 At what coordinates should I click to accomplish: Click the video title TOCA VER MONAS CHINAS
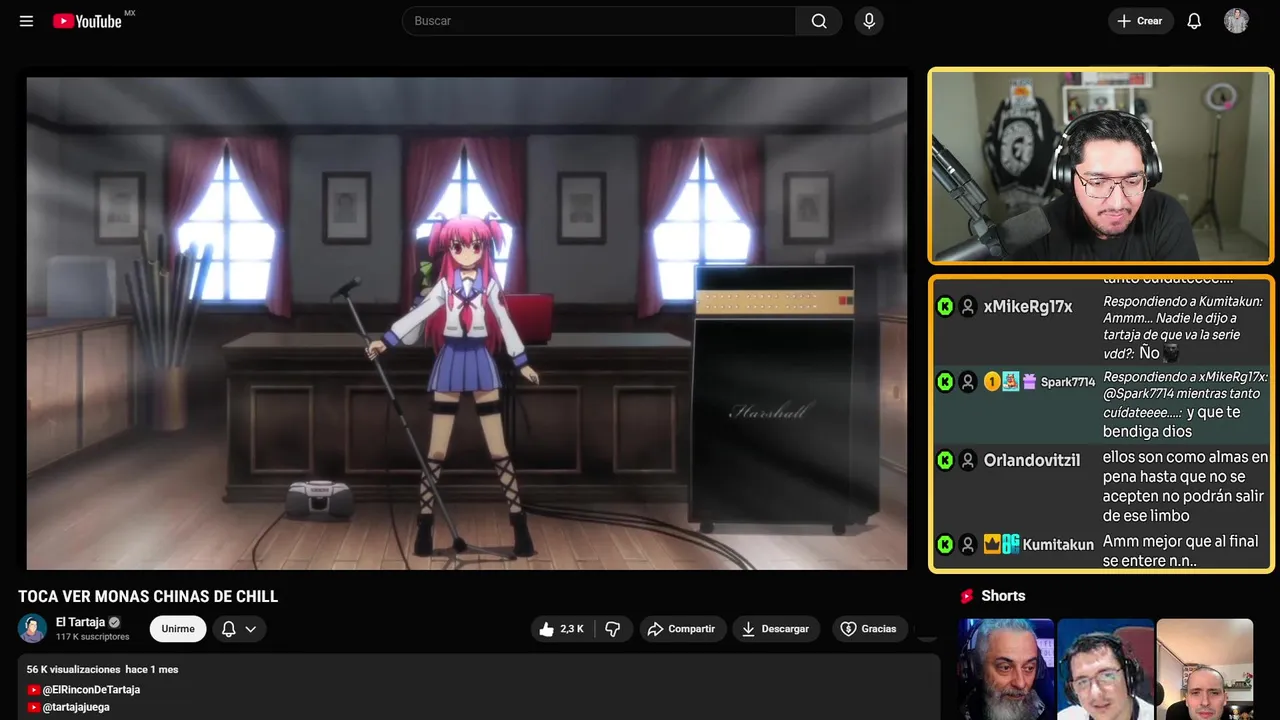coord(148,597)
